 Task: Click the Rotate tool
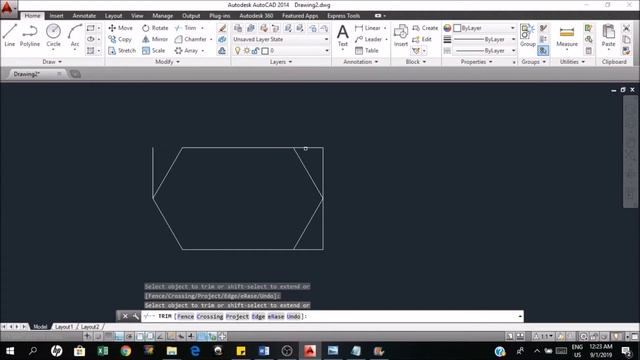155,28
